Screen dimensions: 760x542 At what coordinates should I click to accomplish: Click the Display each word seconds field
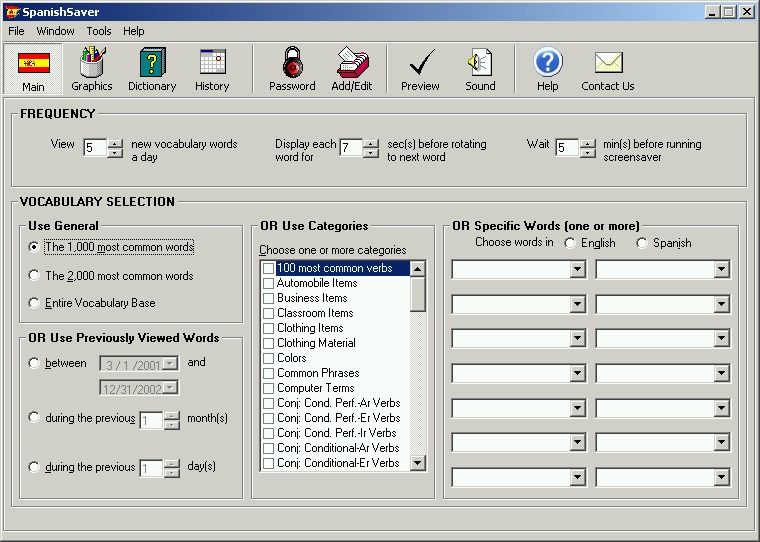click(351, 148)
